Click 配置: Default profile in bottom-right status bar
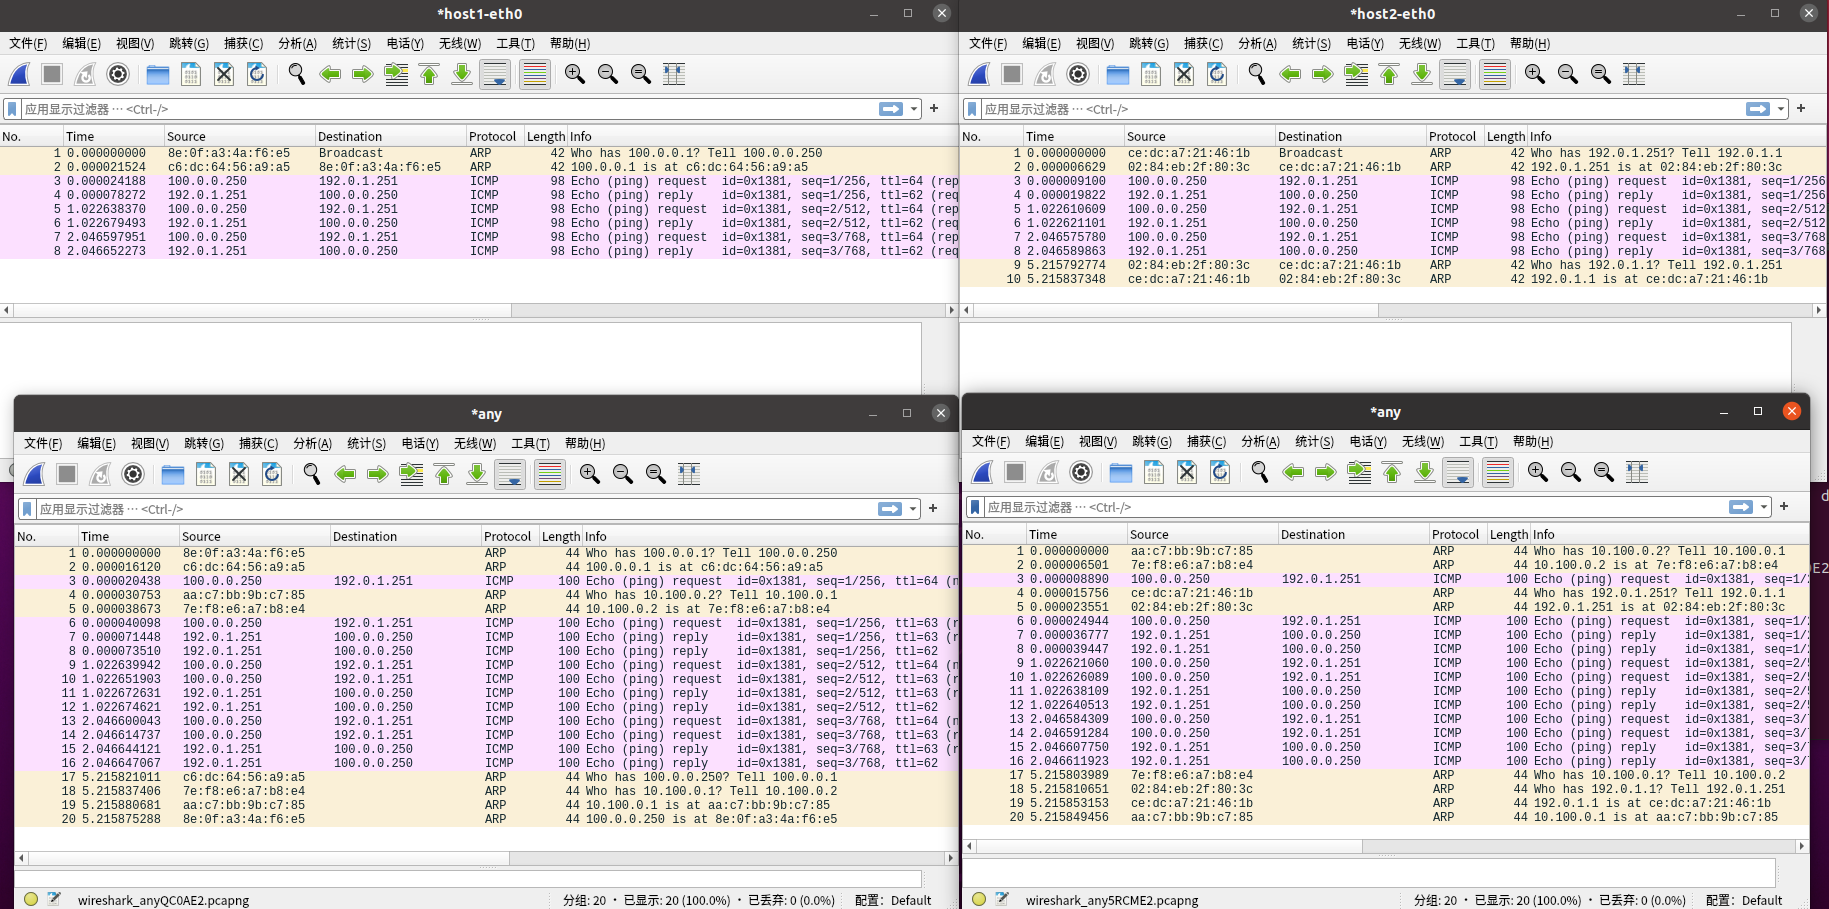This screenshot has height=909, width=1829. (x=1744, y=900)
